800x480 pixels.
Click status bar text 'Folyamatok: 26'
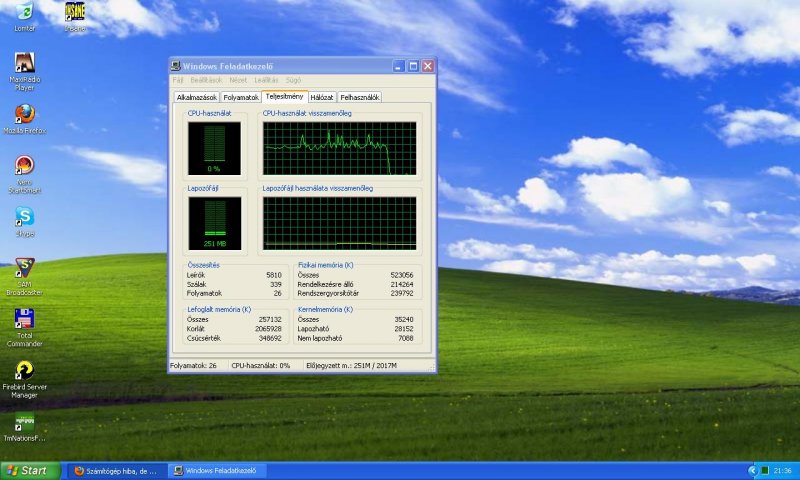193,365
